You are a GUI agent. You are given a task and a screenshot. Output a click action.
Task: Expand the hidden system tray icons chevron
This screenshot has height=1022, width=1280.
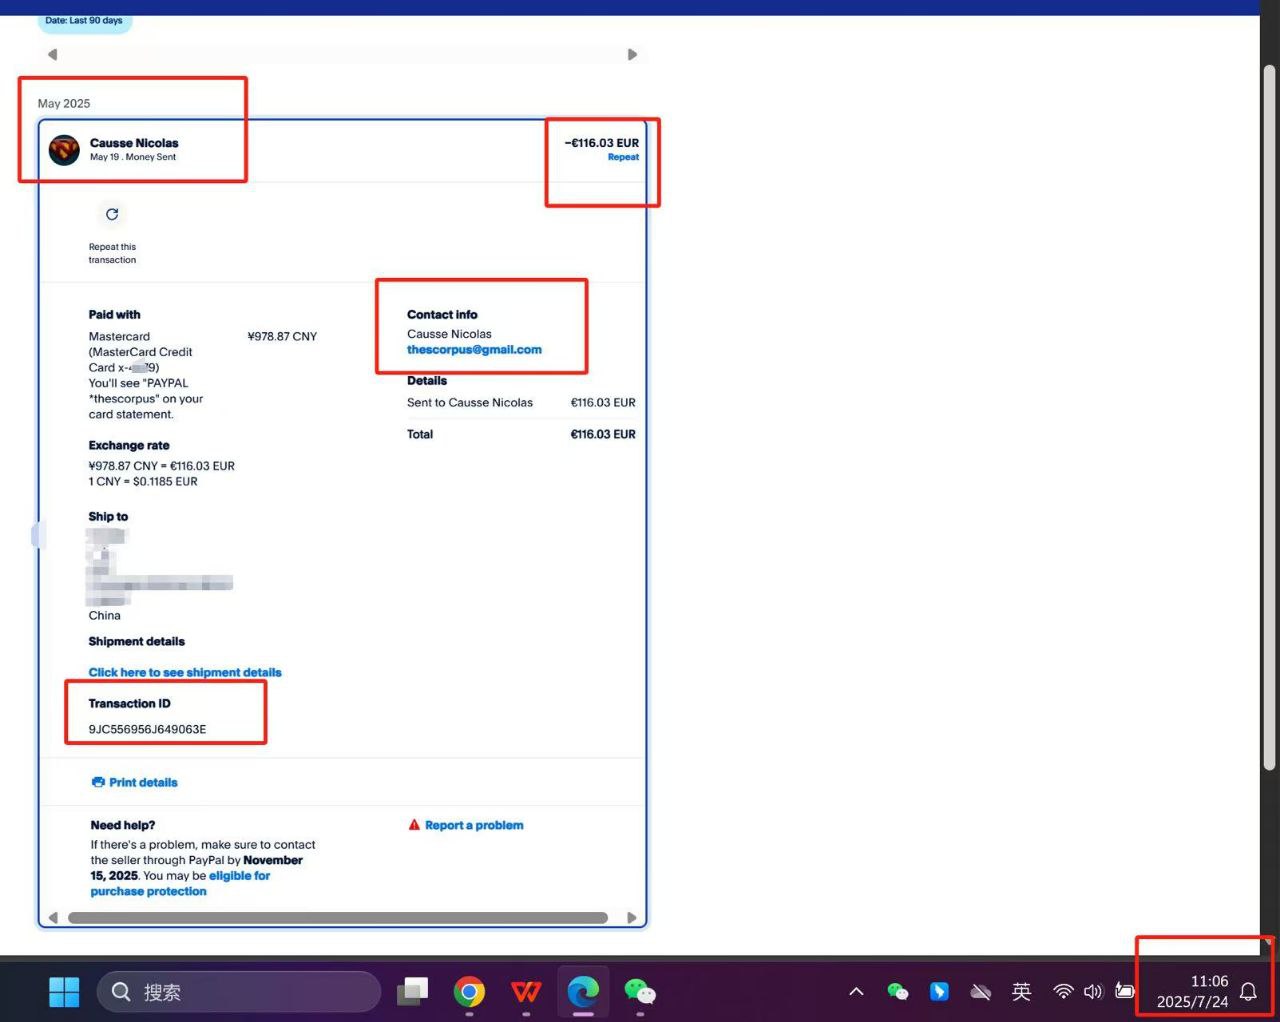pos(856,991)
